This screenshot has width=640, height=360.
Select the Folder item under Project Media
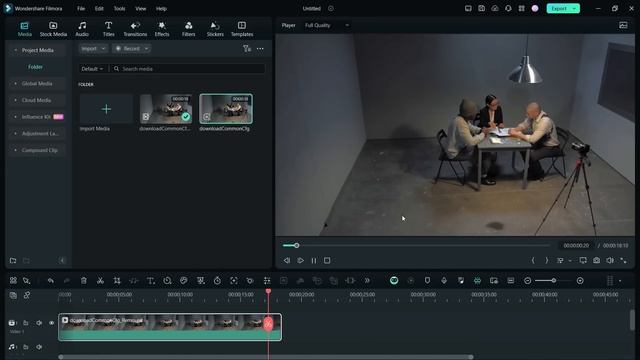pos(36,67)
